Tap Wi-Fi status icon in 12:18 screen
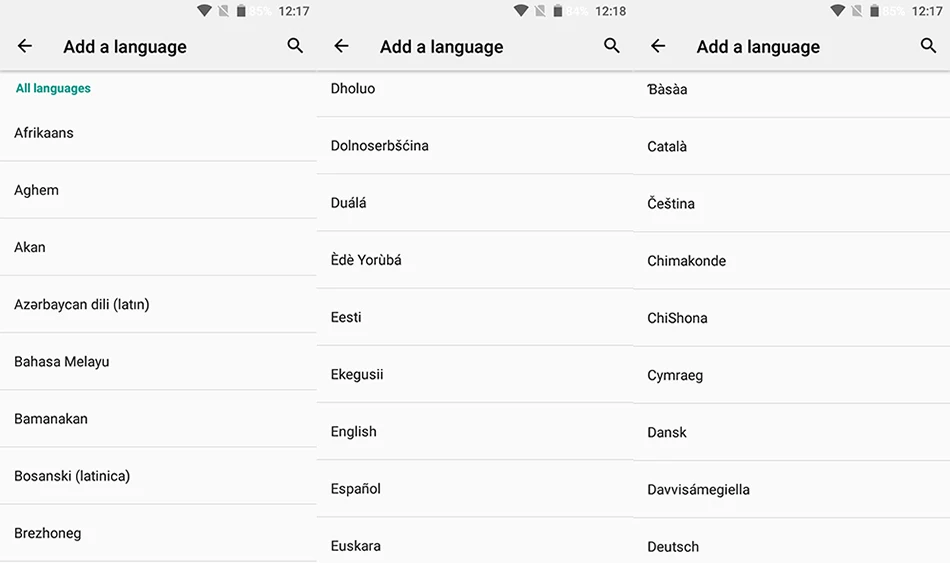950x563 pixels. coord(520,11)
